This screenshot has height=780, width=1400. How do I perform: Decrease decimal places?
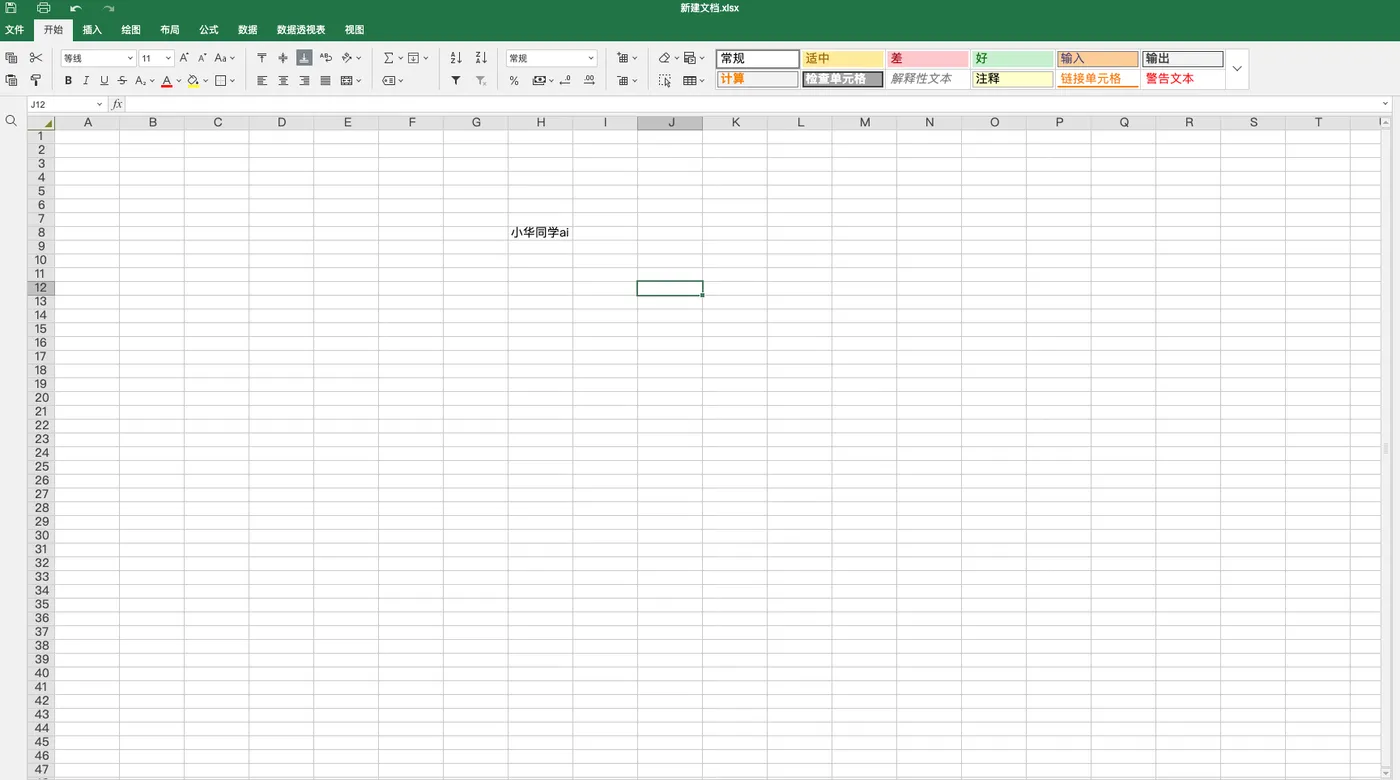[x=565, y=81]
